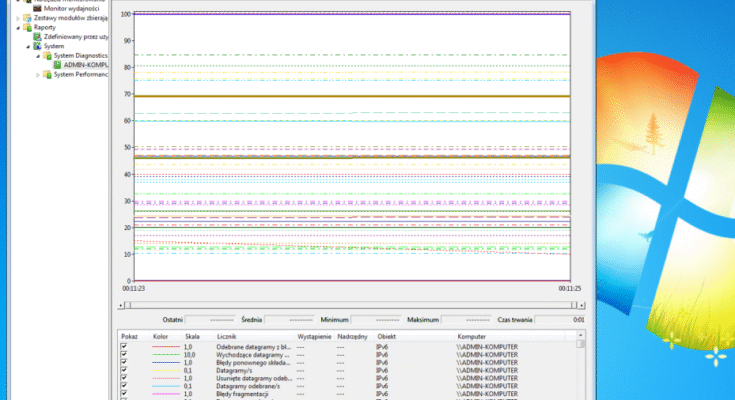Click the Zdefiniowany przez użytkownika icon

pos(36,36)
